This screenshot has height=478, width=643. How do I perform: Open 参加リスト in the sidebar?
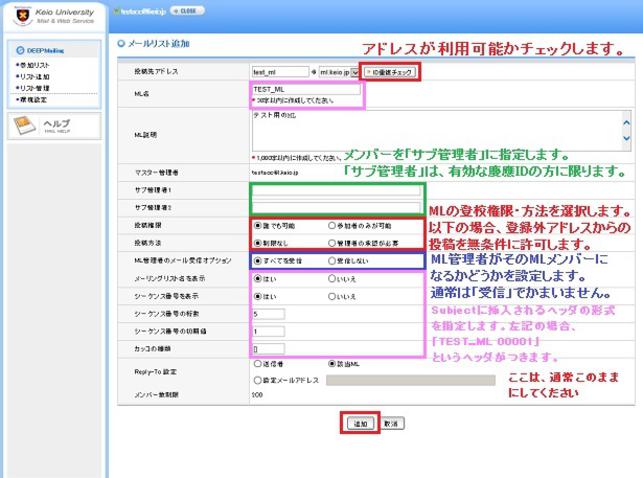34,64
